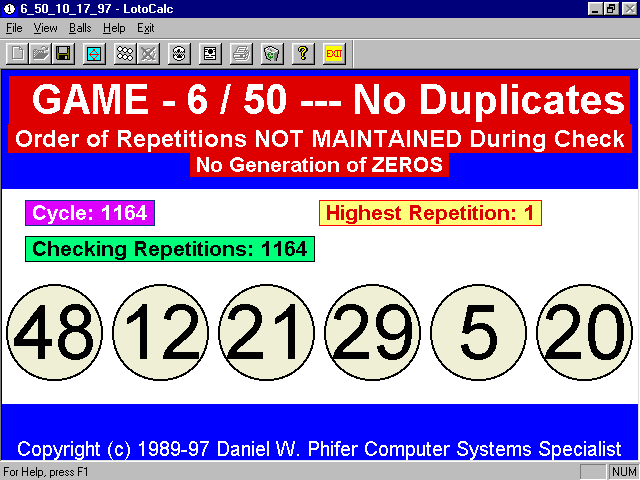Open the Help menu
The width and height of the screenshot is (640, 480).
[x=114, y=28]
